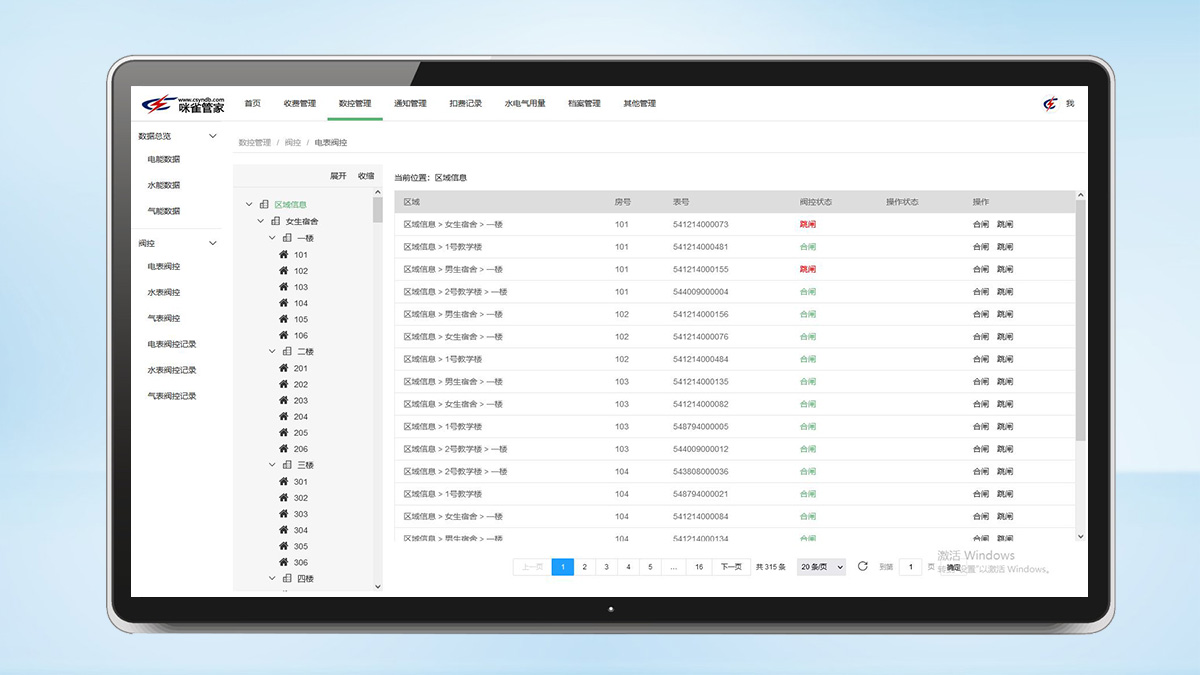Click the 咪雀管家 logo in the header

(x=182, y=104)
